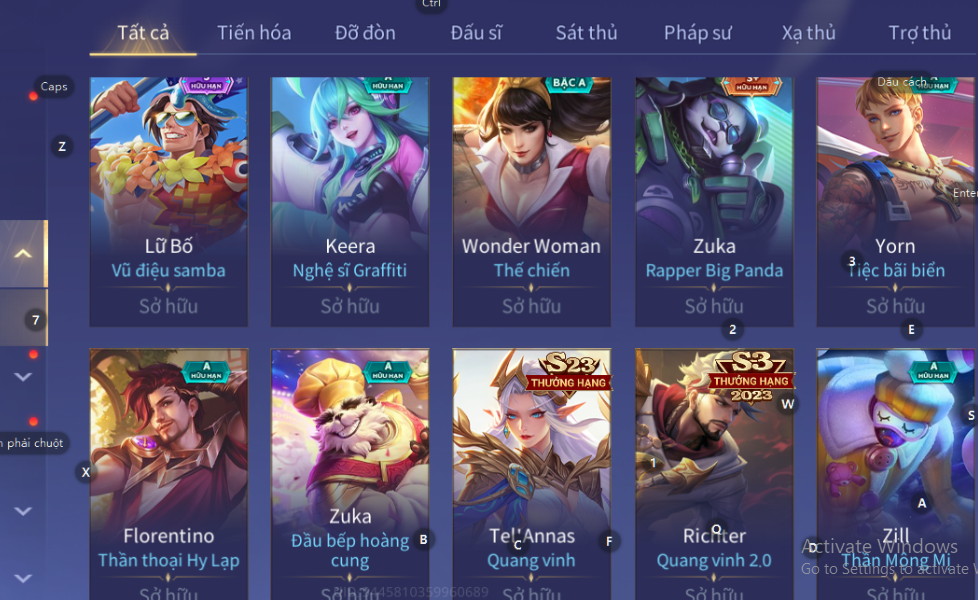Click the Sở hữu label under Keera
Image resolution: width=978 pixels, height=600 pixels.
[350, 306]
